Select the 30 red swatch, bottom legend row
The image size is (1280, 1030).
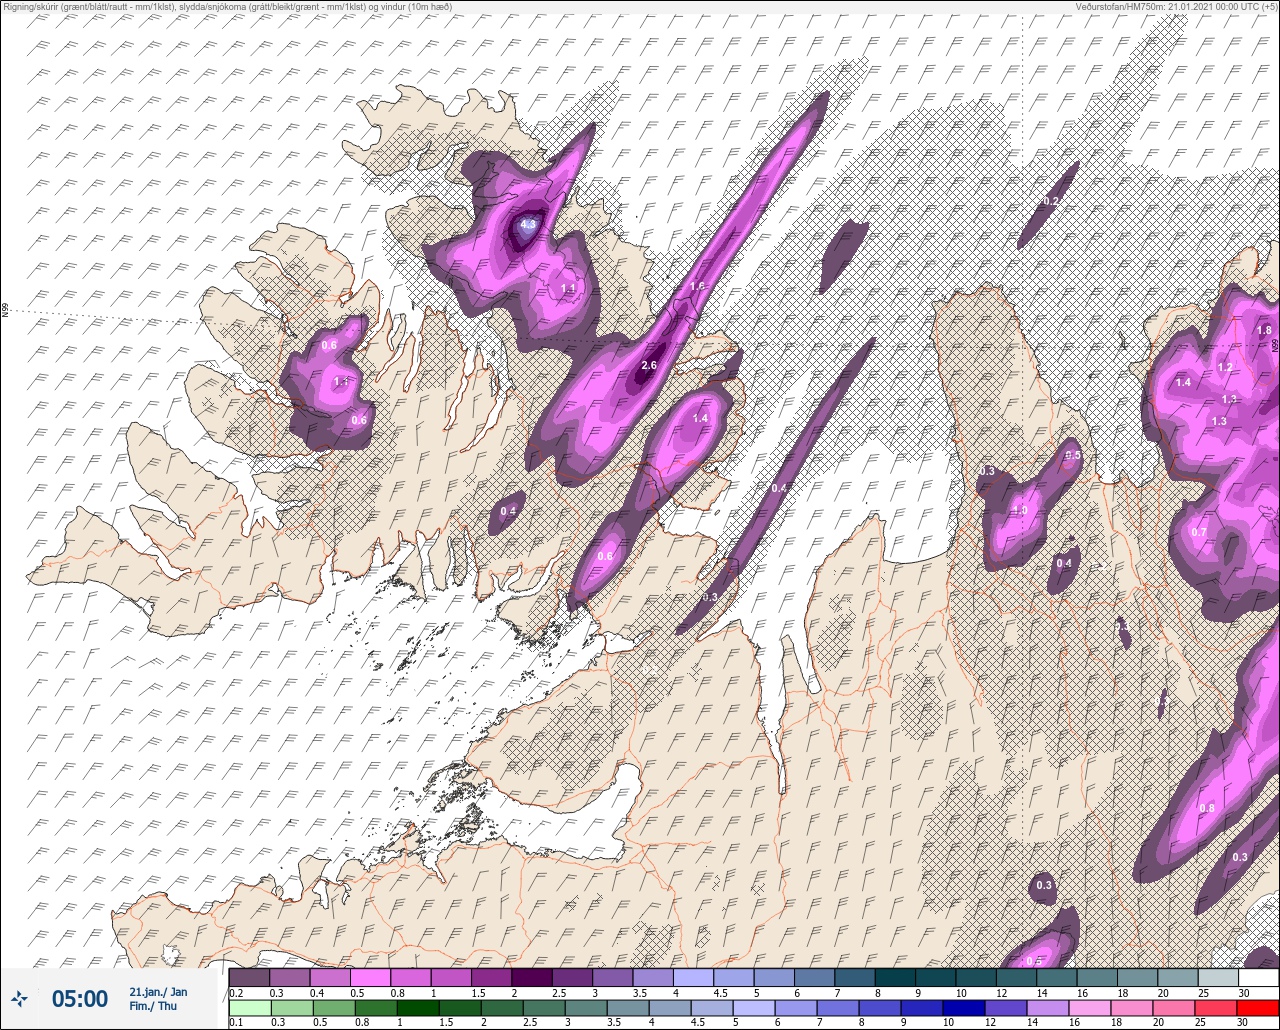pyautogui.click(x=1257, y=1006)
